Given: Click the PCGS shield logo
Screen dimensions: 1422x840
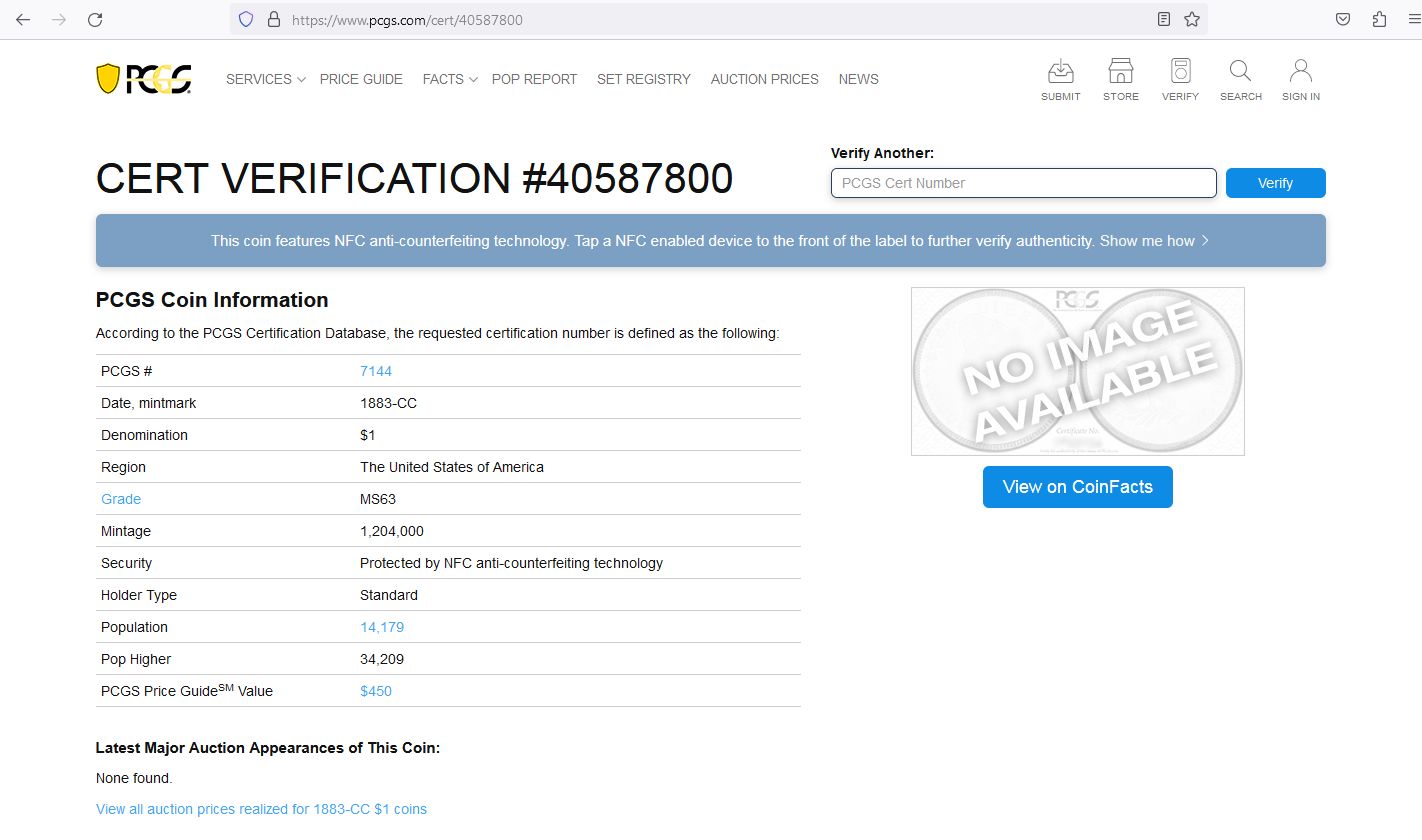Looking at the screenshot, I should (144, 79).
